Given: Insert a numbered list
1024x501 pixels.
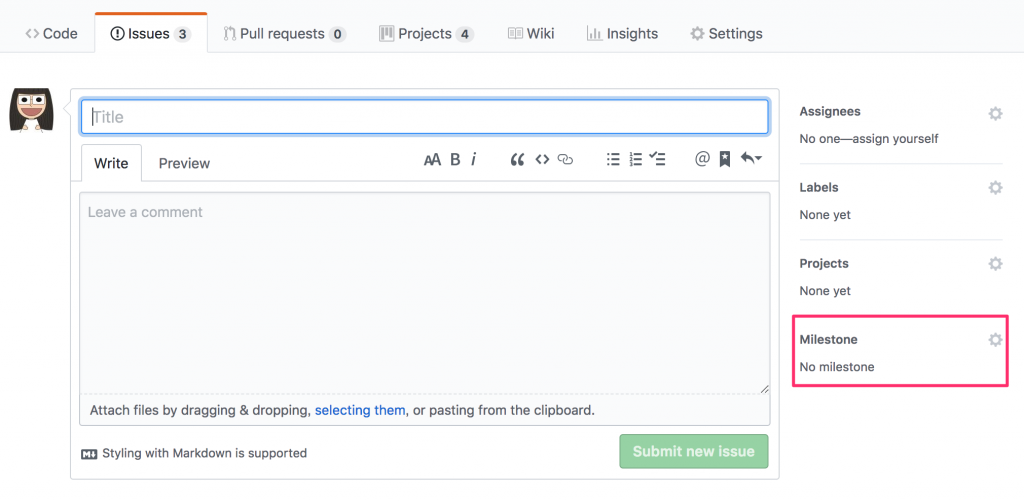Looking at the screenshot, I should coord(635,159).
